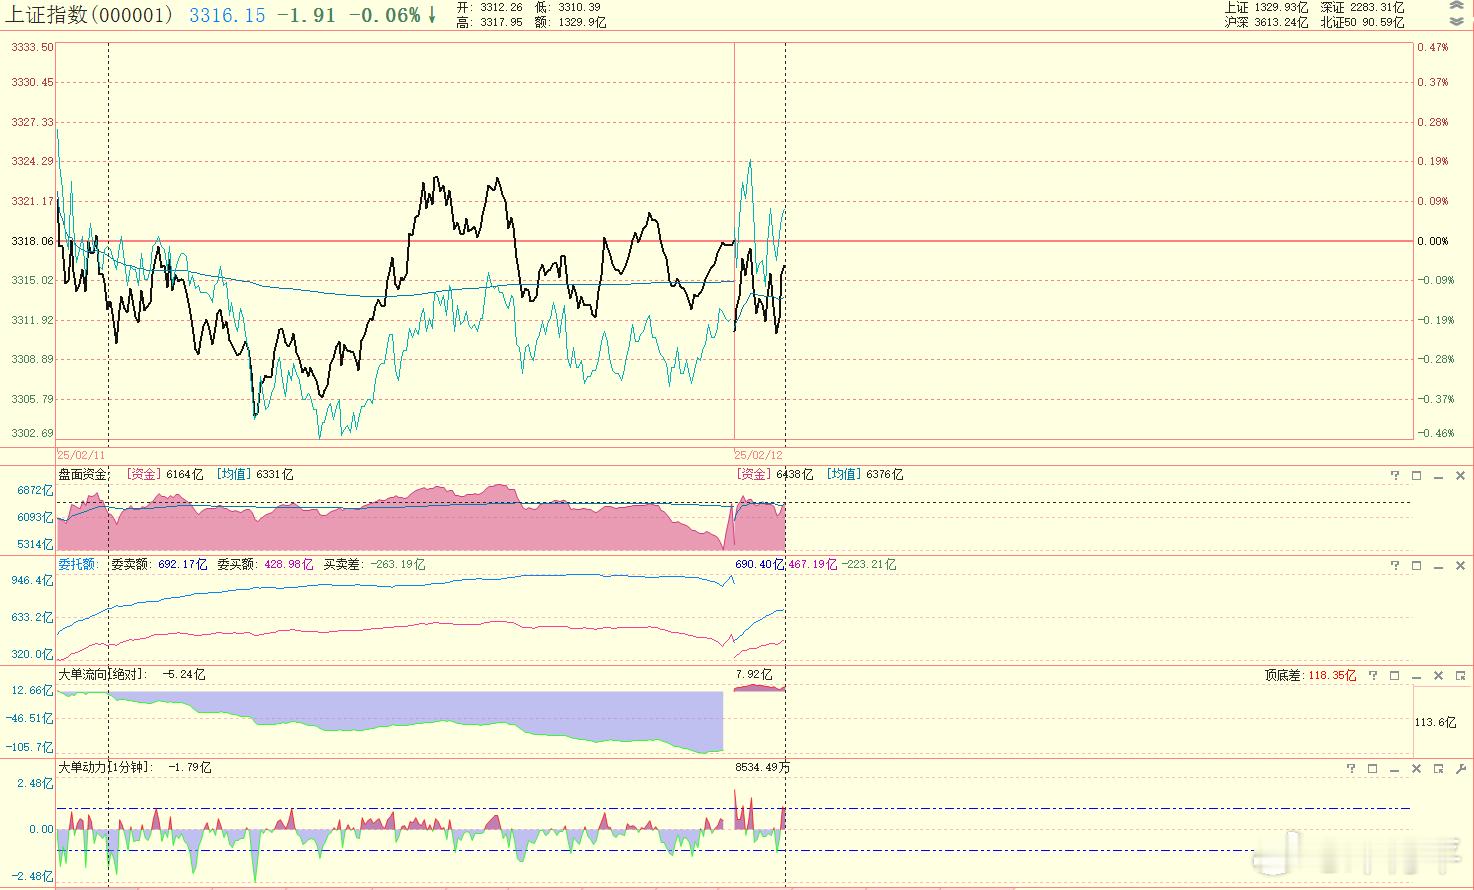The width and height of the screenshot is (1474, 890).
Task: Click the [均值] legend showing 6331亿
Action: coord(255,474)
